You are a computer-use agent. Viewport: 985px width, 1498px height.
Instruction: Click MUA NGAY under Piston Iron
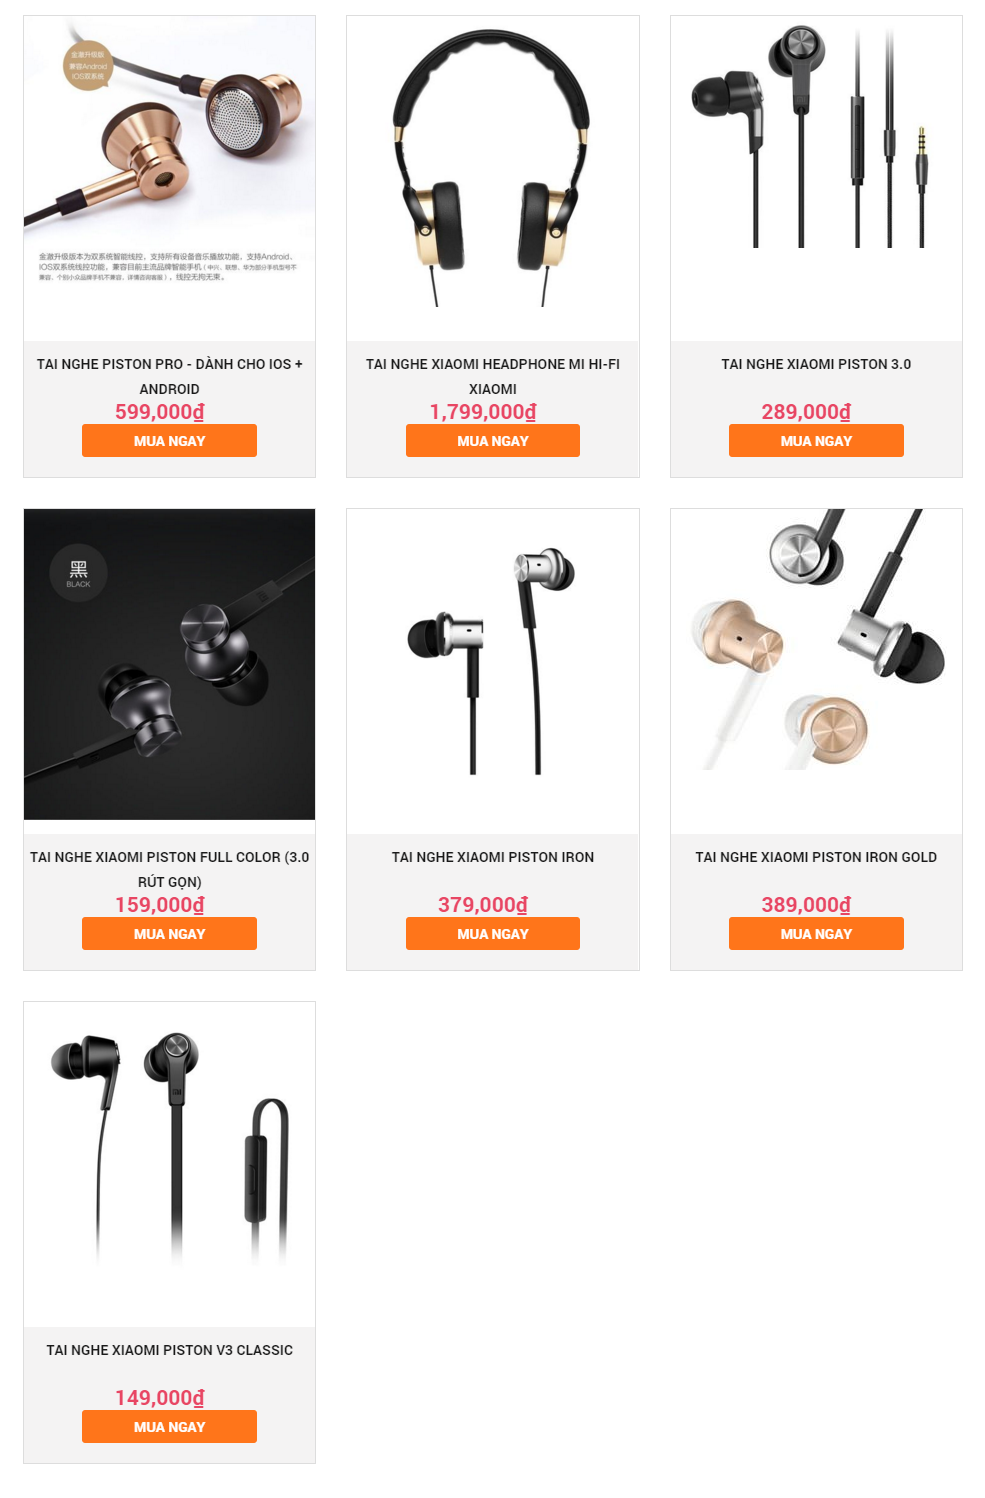493,934
